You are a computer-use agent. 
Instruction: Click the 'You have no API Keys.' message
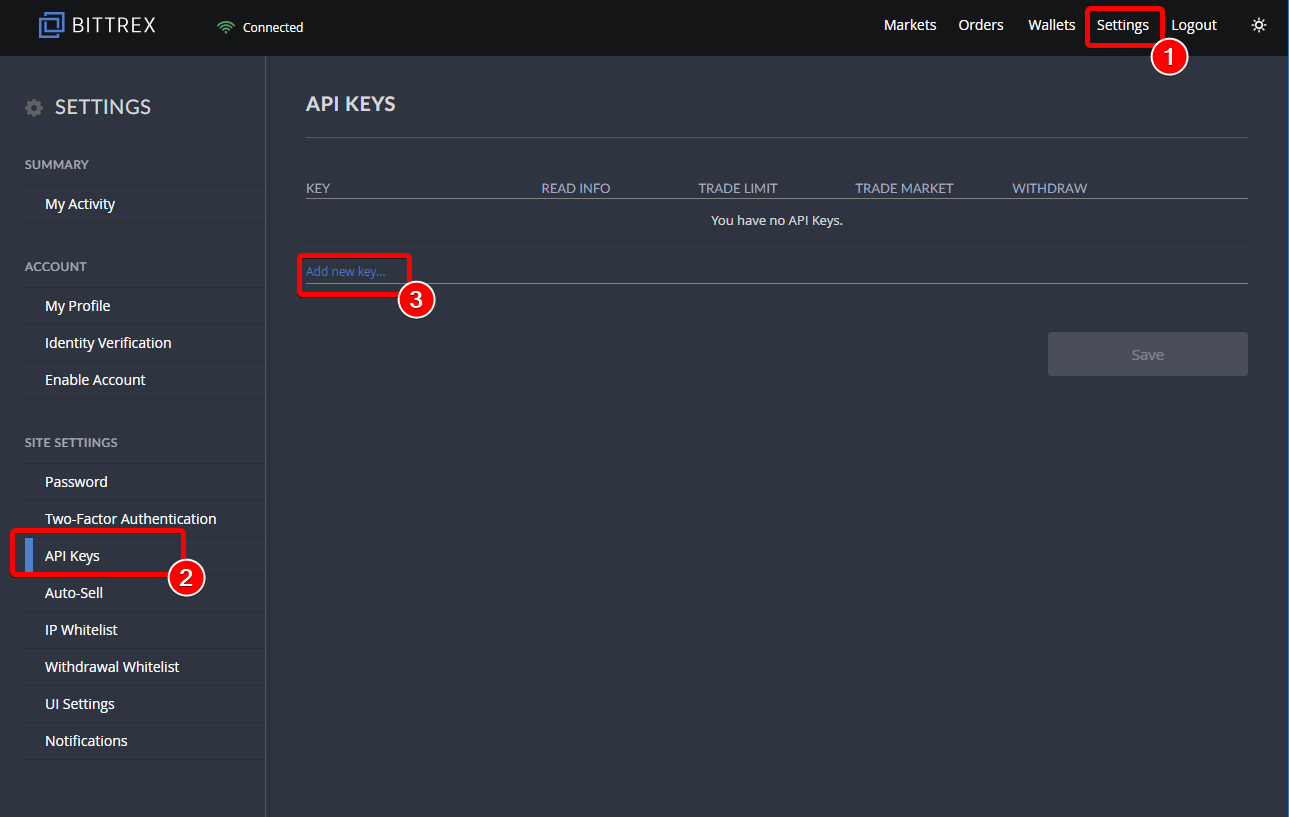point(777,220)
